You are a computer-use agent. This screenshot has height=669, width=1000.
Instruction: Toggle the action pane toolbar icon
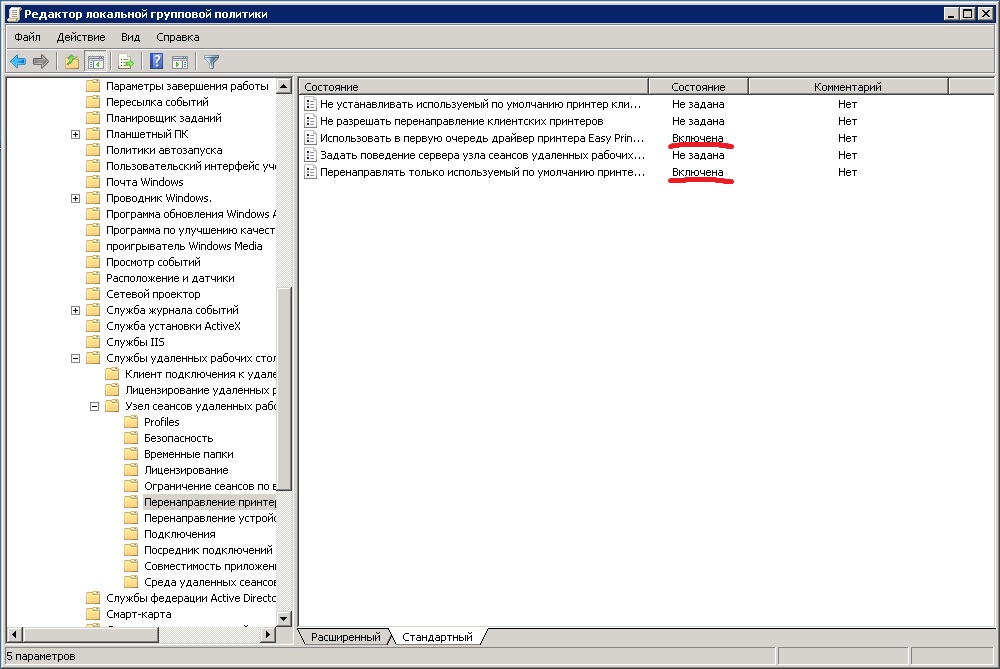tap(180, 62)
